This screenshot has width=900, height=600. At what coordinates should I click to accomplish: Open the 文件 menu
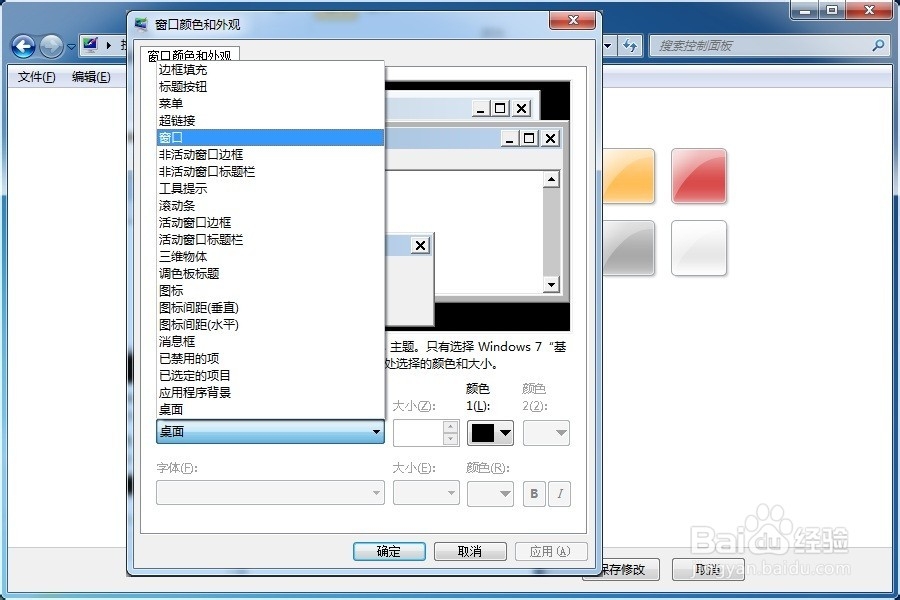[x=35, y=77]
